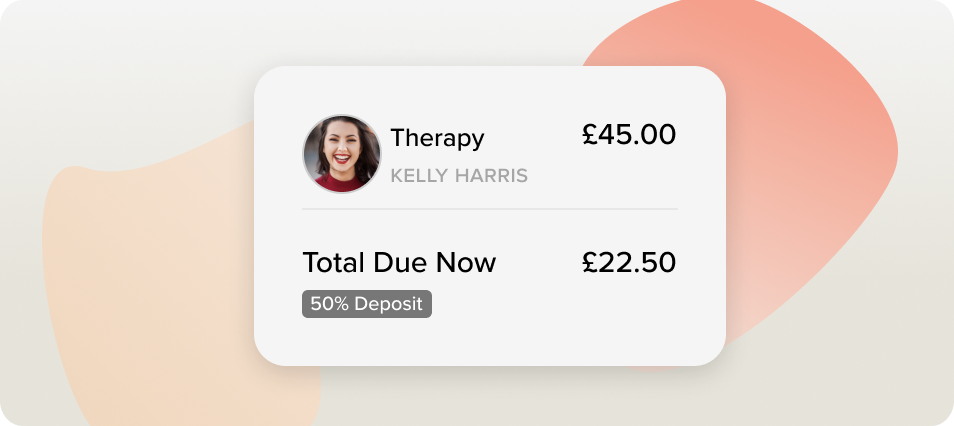
Task: Click the word Now in Total Due Now
Action: click(x=466, y=262)
